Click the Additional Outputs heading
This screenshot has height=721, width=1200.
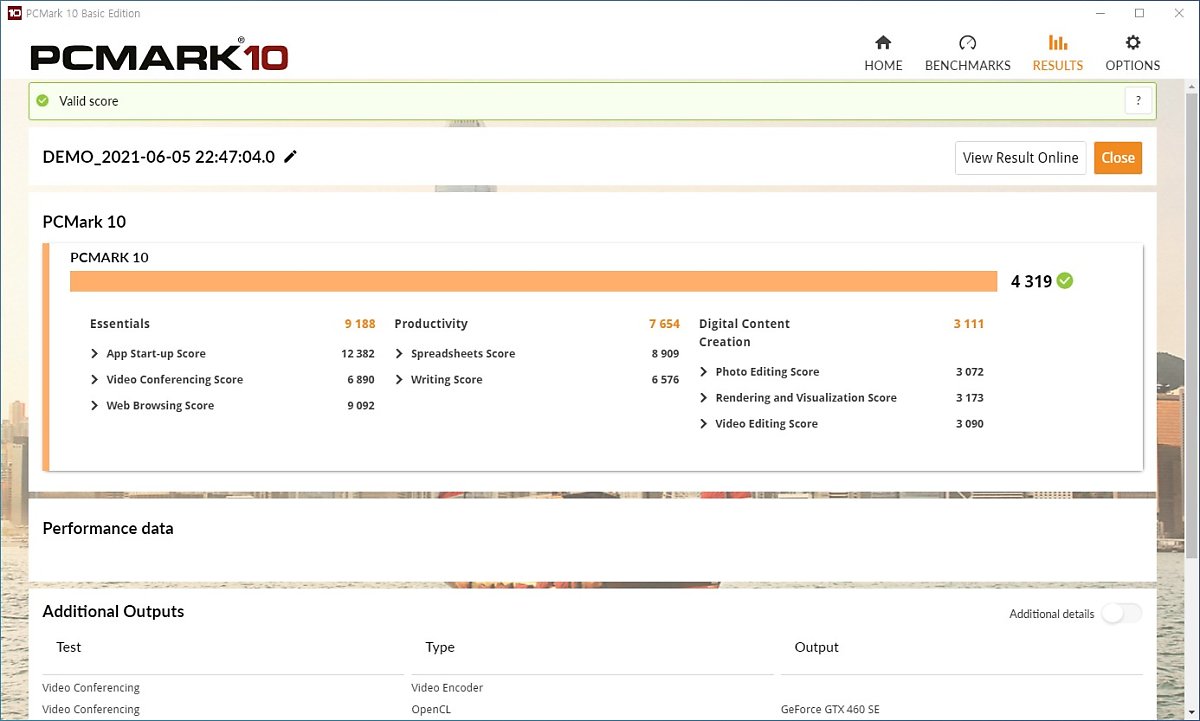tap(113, 611)
